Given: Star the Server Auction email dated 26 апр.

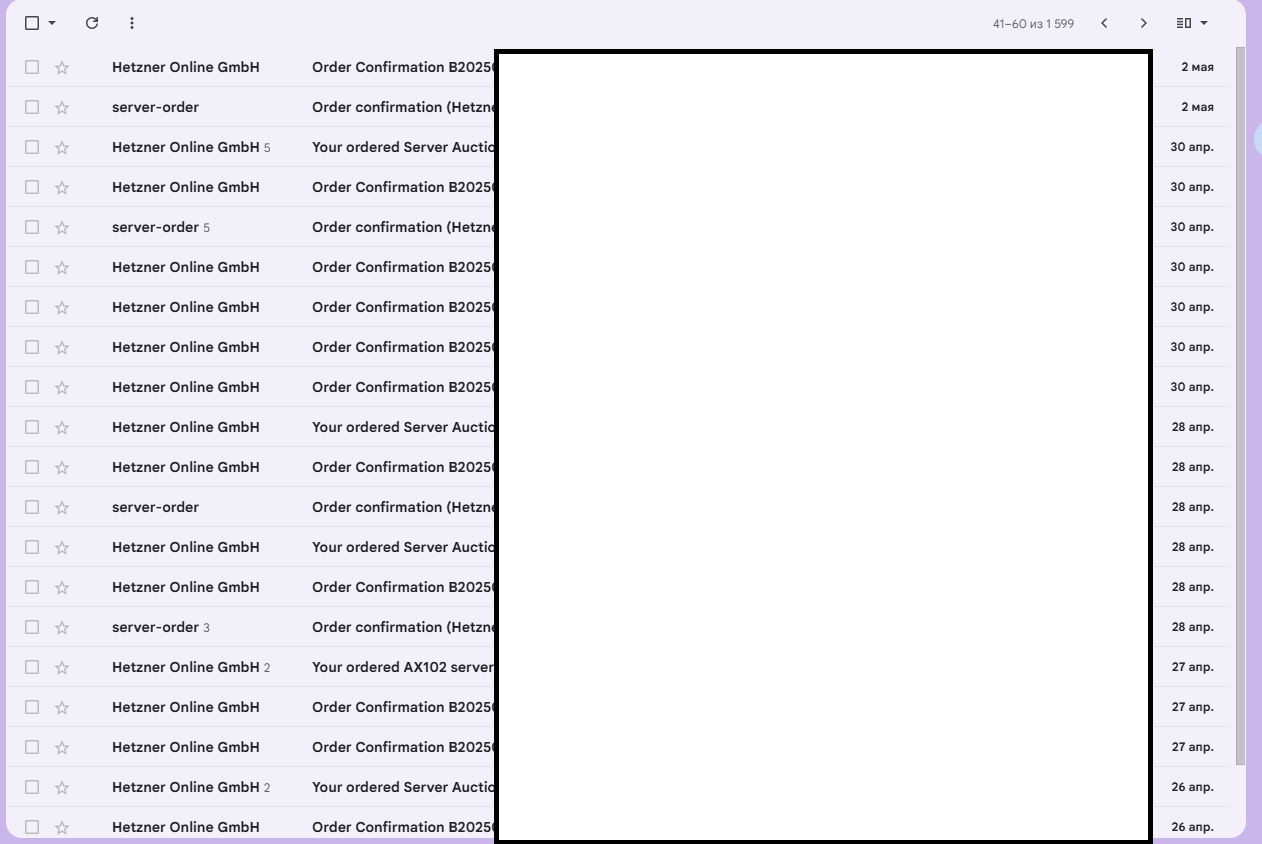Looking at the screenshot, I should click(62, 787).
